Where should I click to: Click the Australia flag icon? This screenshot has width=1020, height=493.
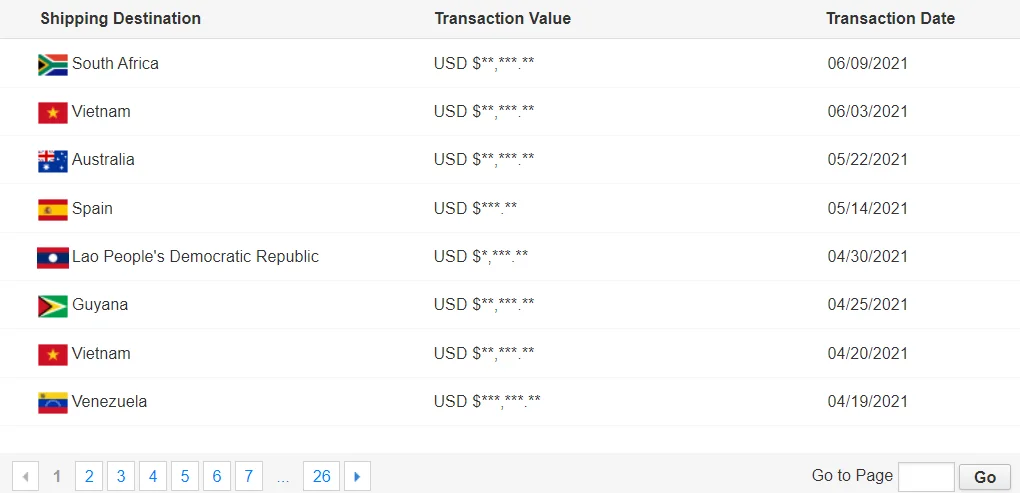click(x=52, y=160)
